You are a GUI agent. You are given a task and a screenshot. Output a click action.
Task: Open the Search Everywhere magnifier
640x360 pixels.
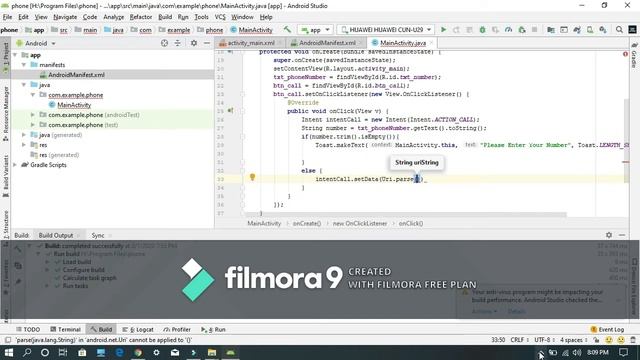[x=619, y=30]
